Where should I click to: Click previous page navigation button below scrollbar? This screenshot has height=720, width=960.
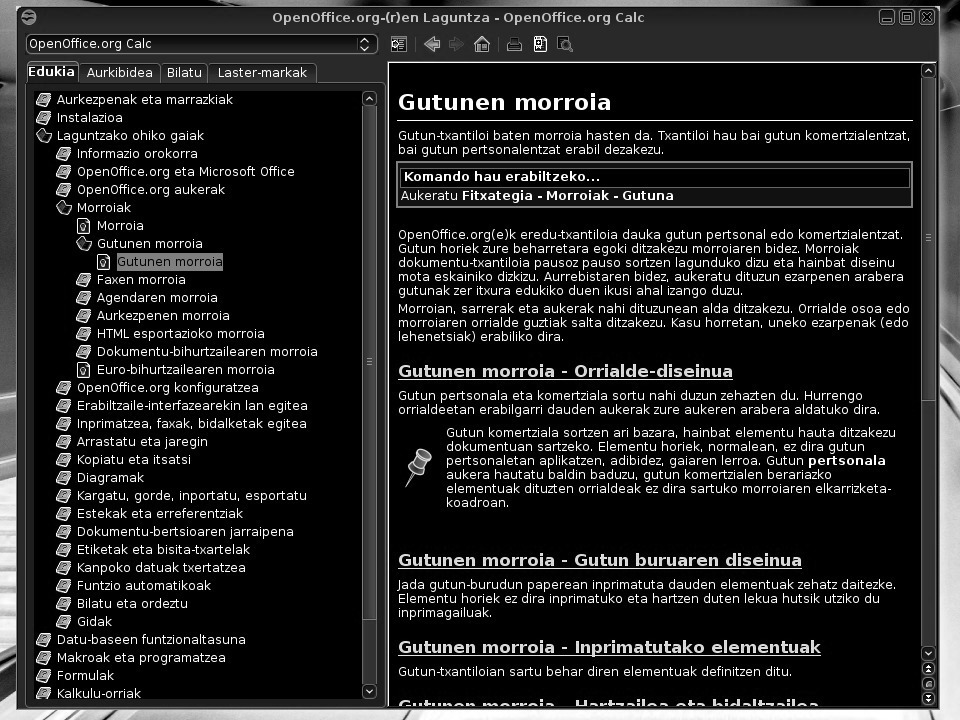[928, 669]
